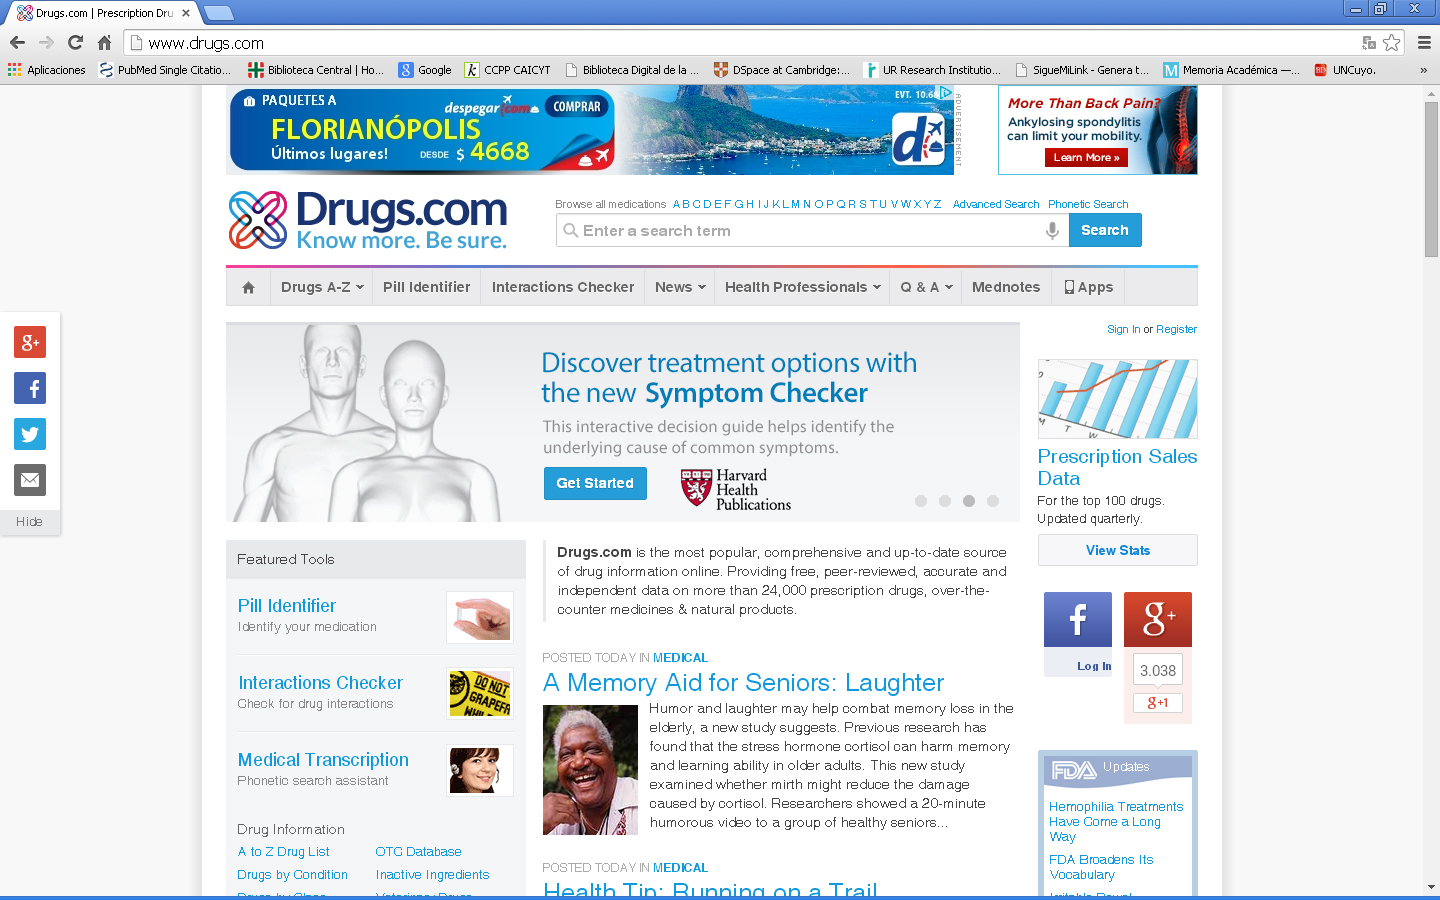Reload the page with refresh icon
Viewport: 1440px width, 900px height.
[75, 43]
